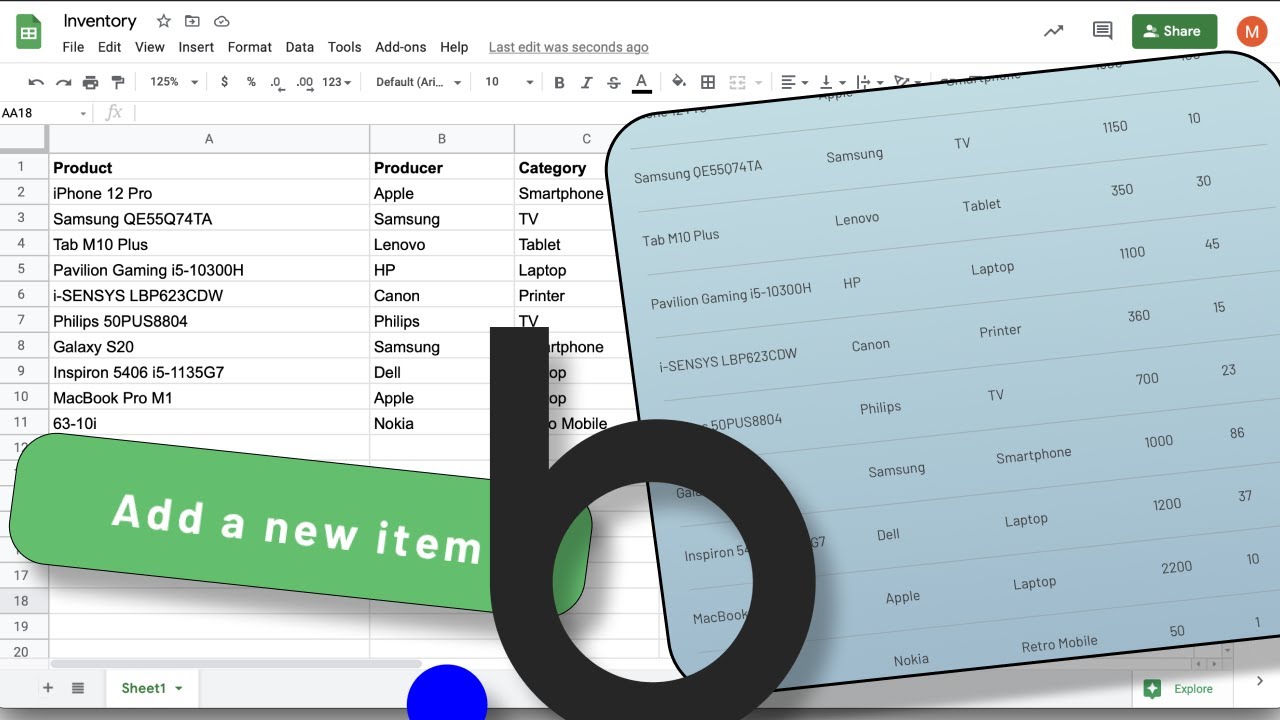Select the cell 'Canon'

click(442, 295)
